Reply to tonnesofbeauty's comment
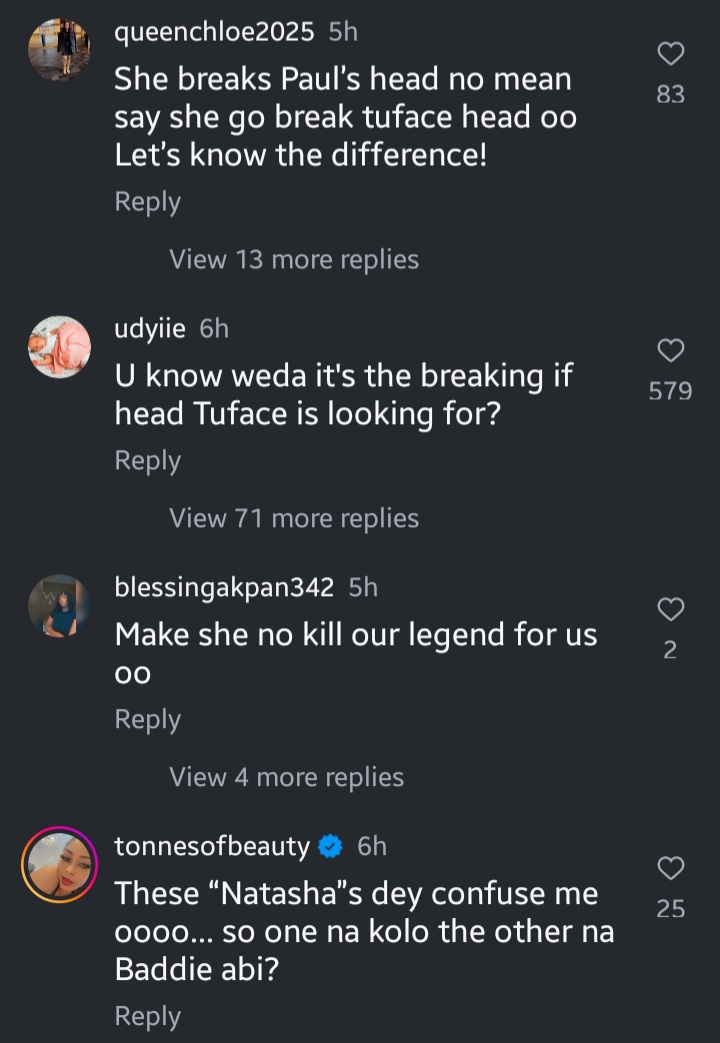720x1043 pixels. tap(148, 1016)
